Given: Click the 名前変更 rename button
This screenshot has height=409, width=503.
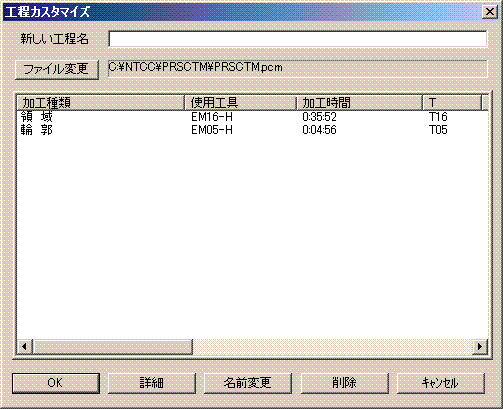Looking at the screenshot, I should [x=248, y=383].
